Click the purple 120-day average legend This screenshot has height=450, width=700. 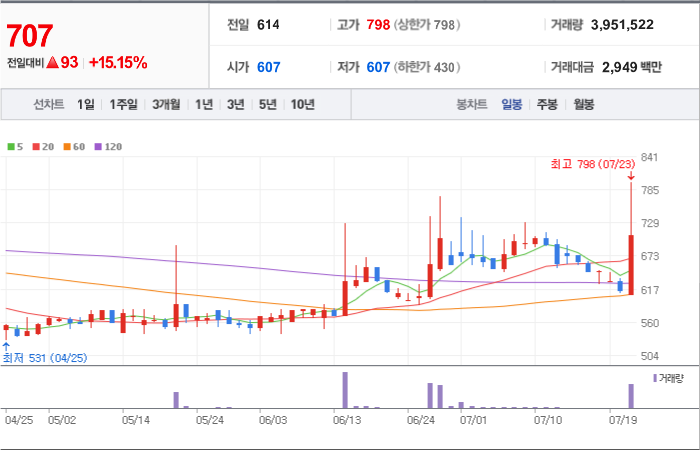(108, 147)
